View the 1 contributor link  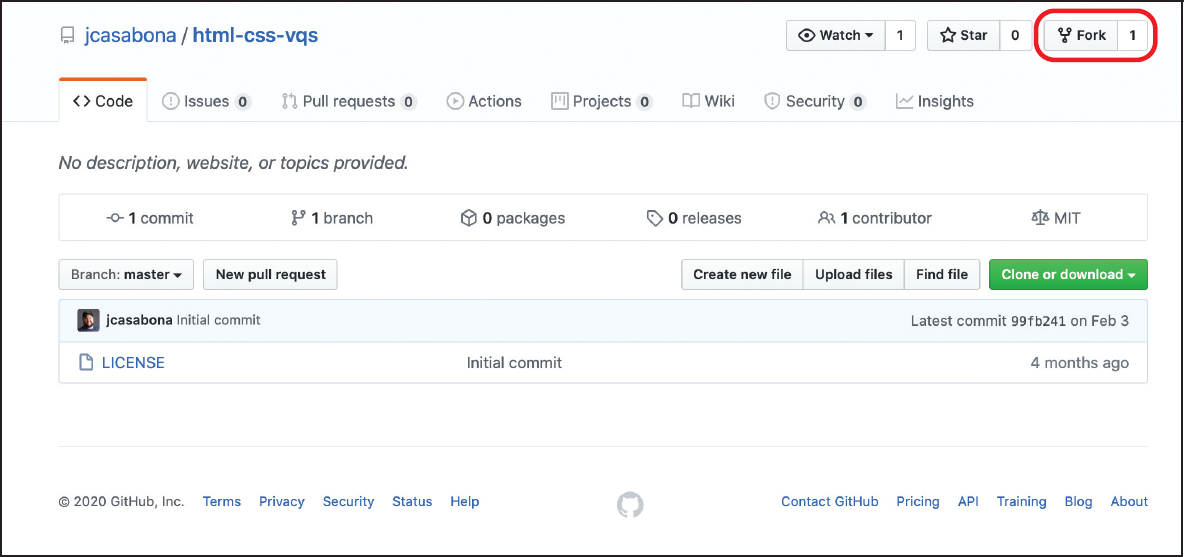tap(875, 218)
